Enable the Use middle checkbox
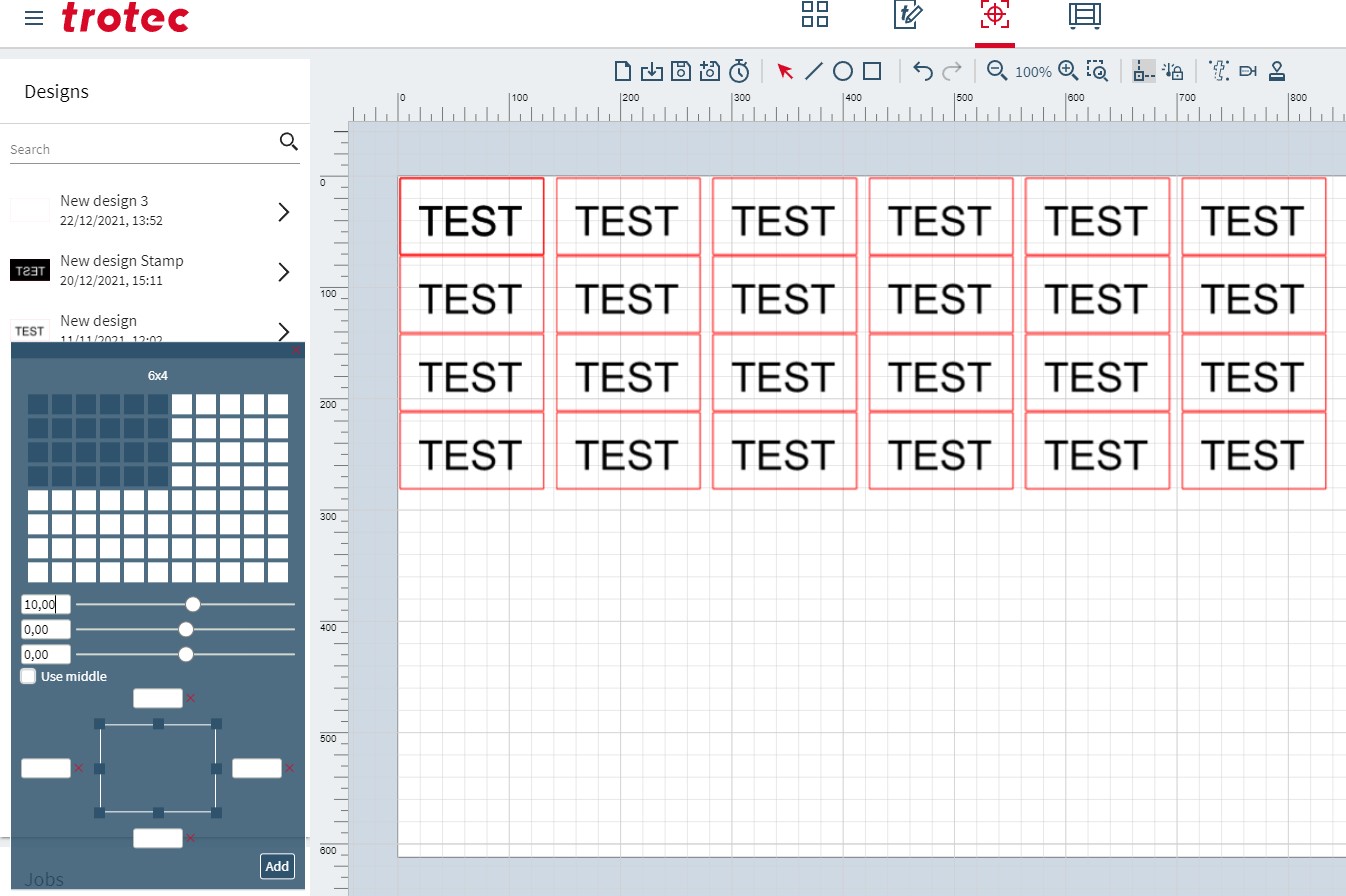Screen dimensions: 1346x896 pos(29,677)
